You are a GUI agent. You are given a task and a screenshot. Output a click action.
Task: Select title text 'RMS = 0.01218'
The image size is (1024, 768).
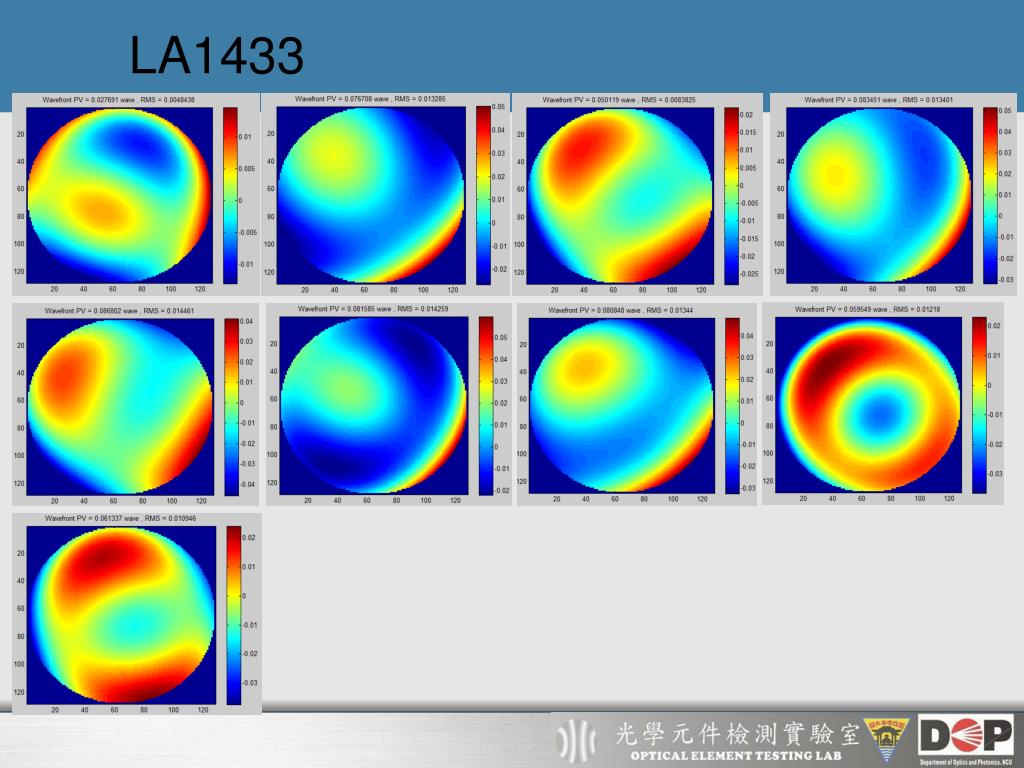[x=917, y=309]
